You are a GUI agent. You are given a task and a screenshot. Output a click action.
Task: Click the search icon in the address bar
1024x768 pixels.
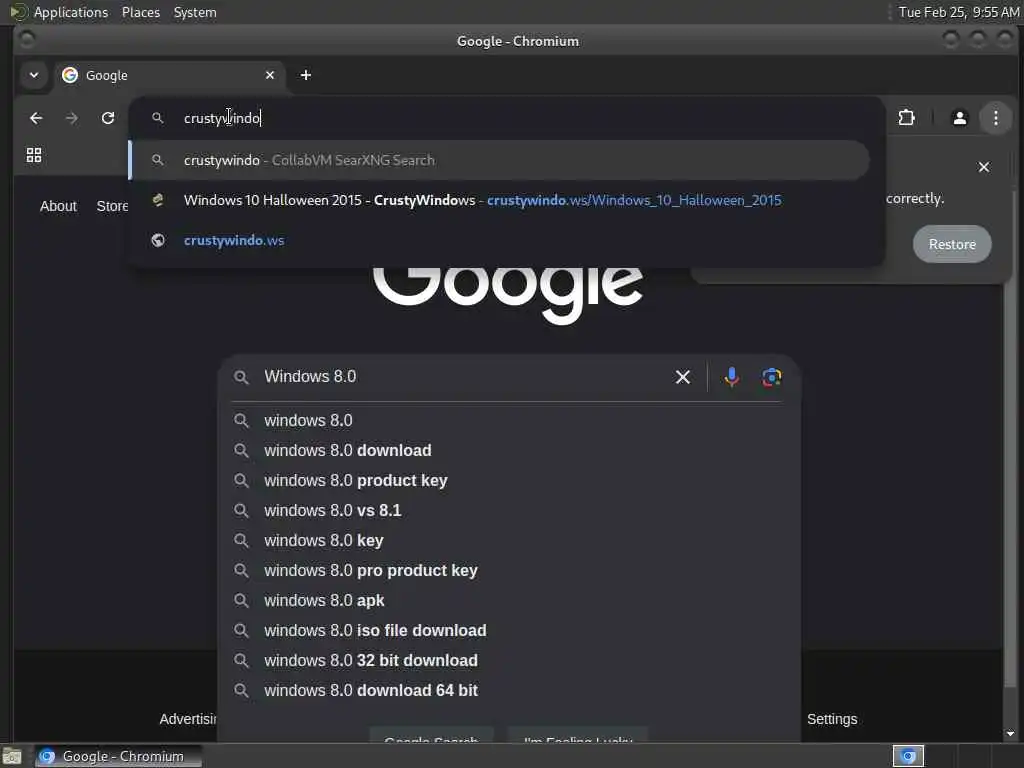pos(157,118)
